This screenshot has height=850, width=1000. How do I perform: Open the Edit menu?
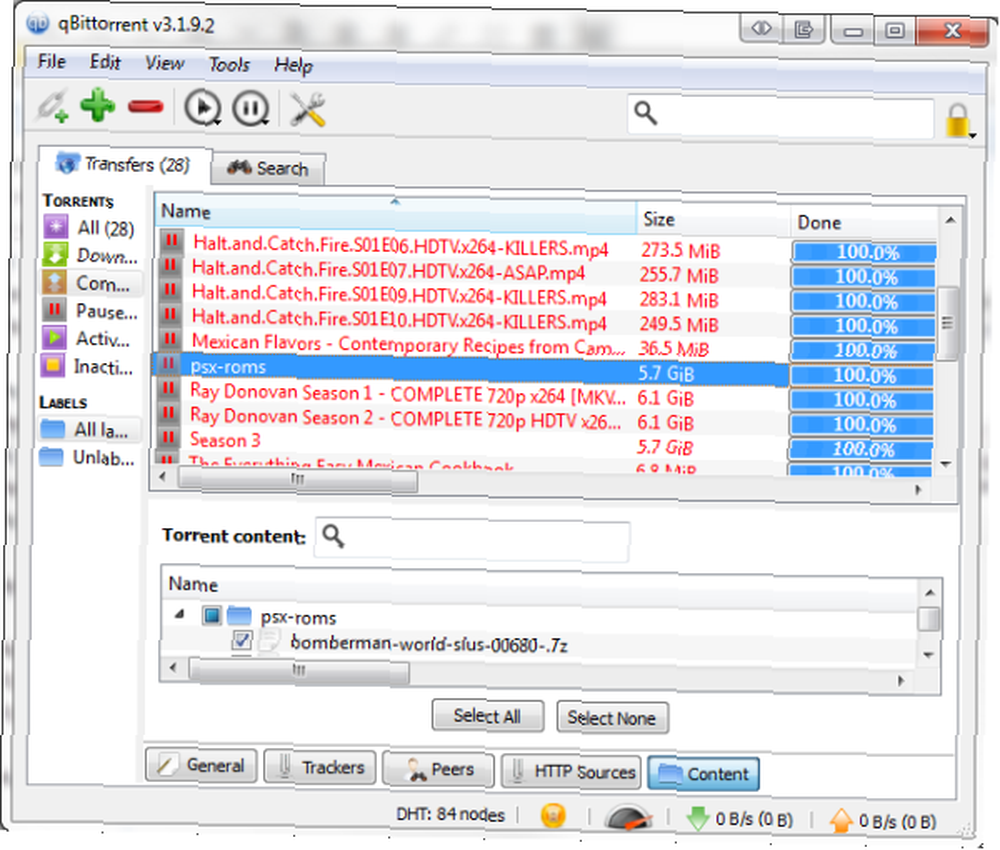pos(105,62)
